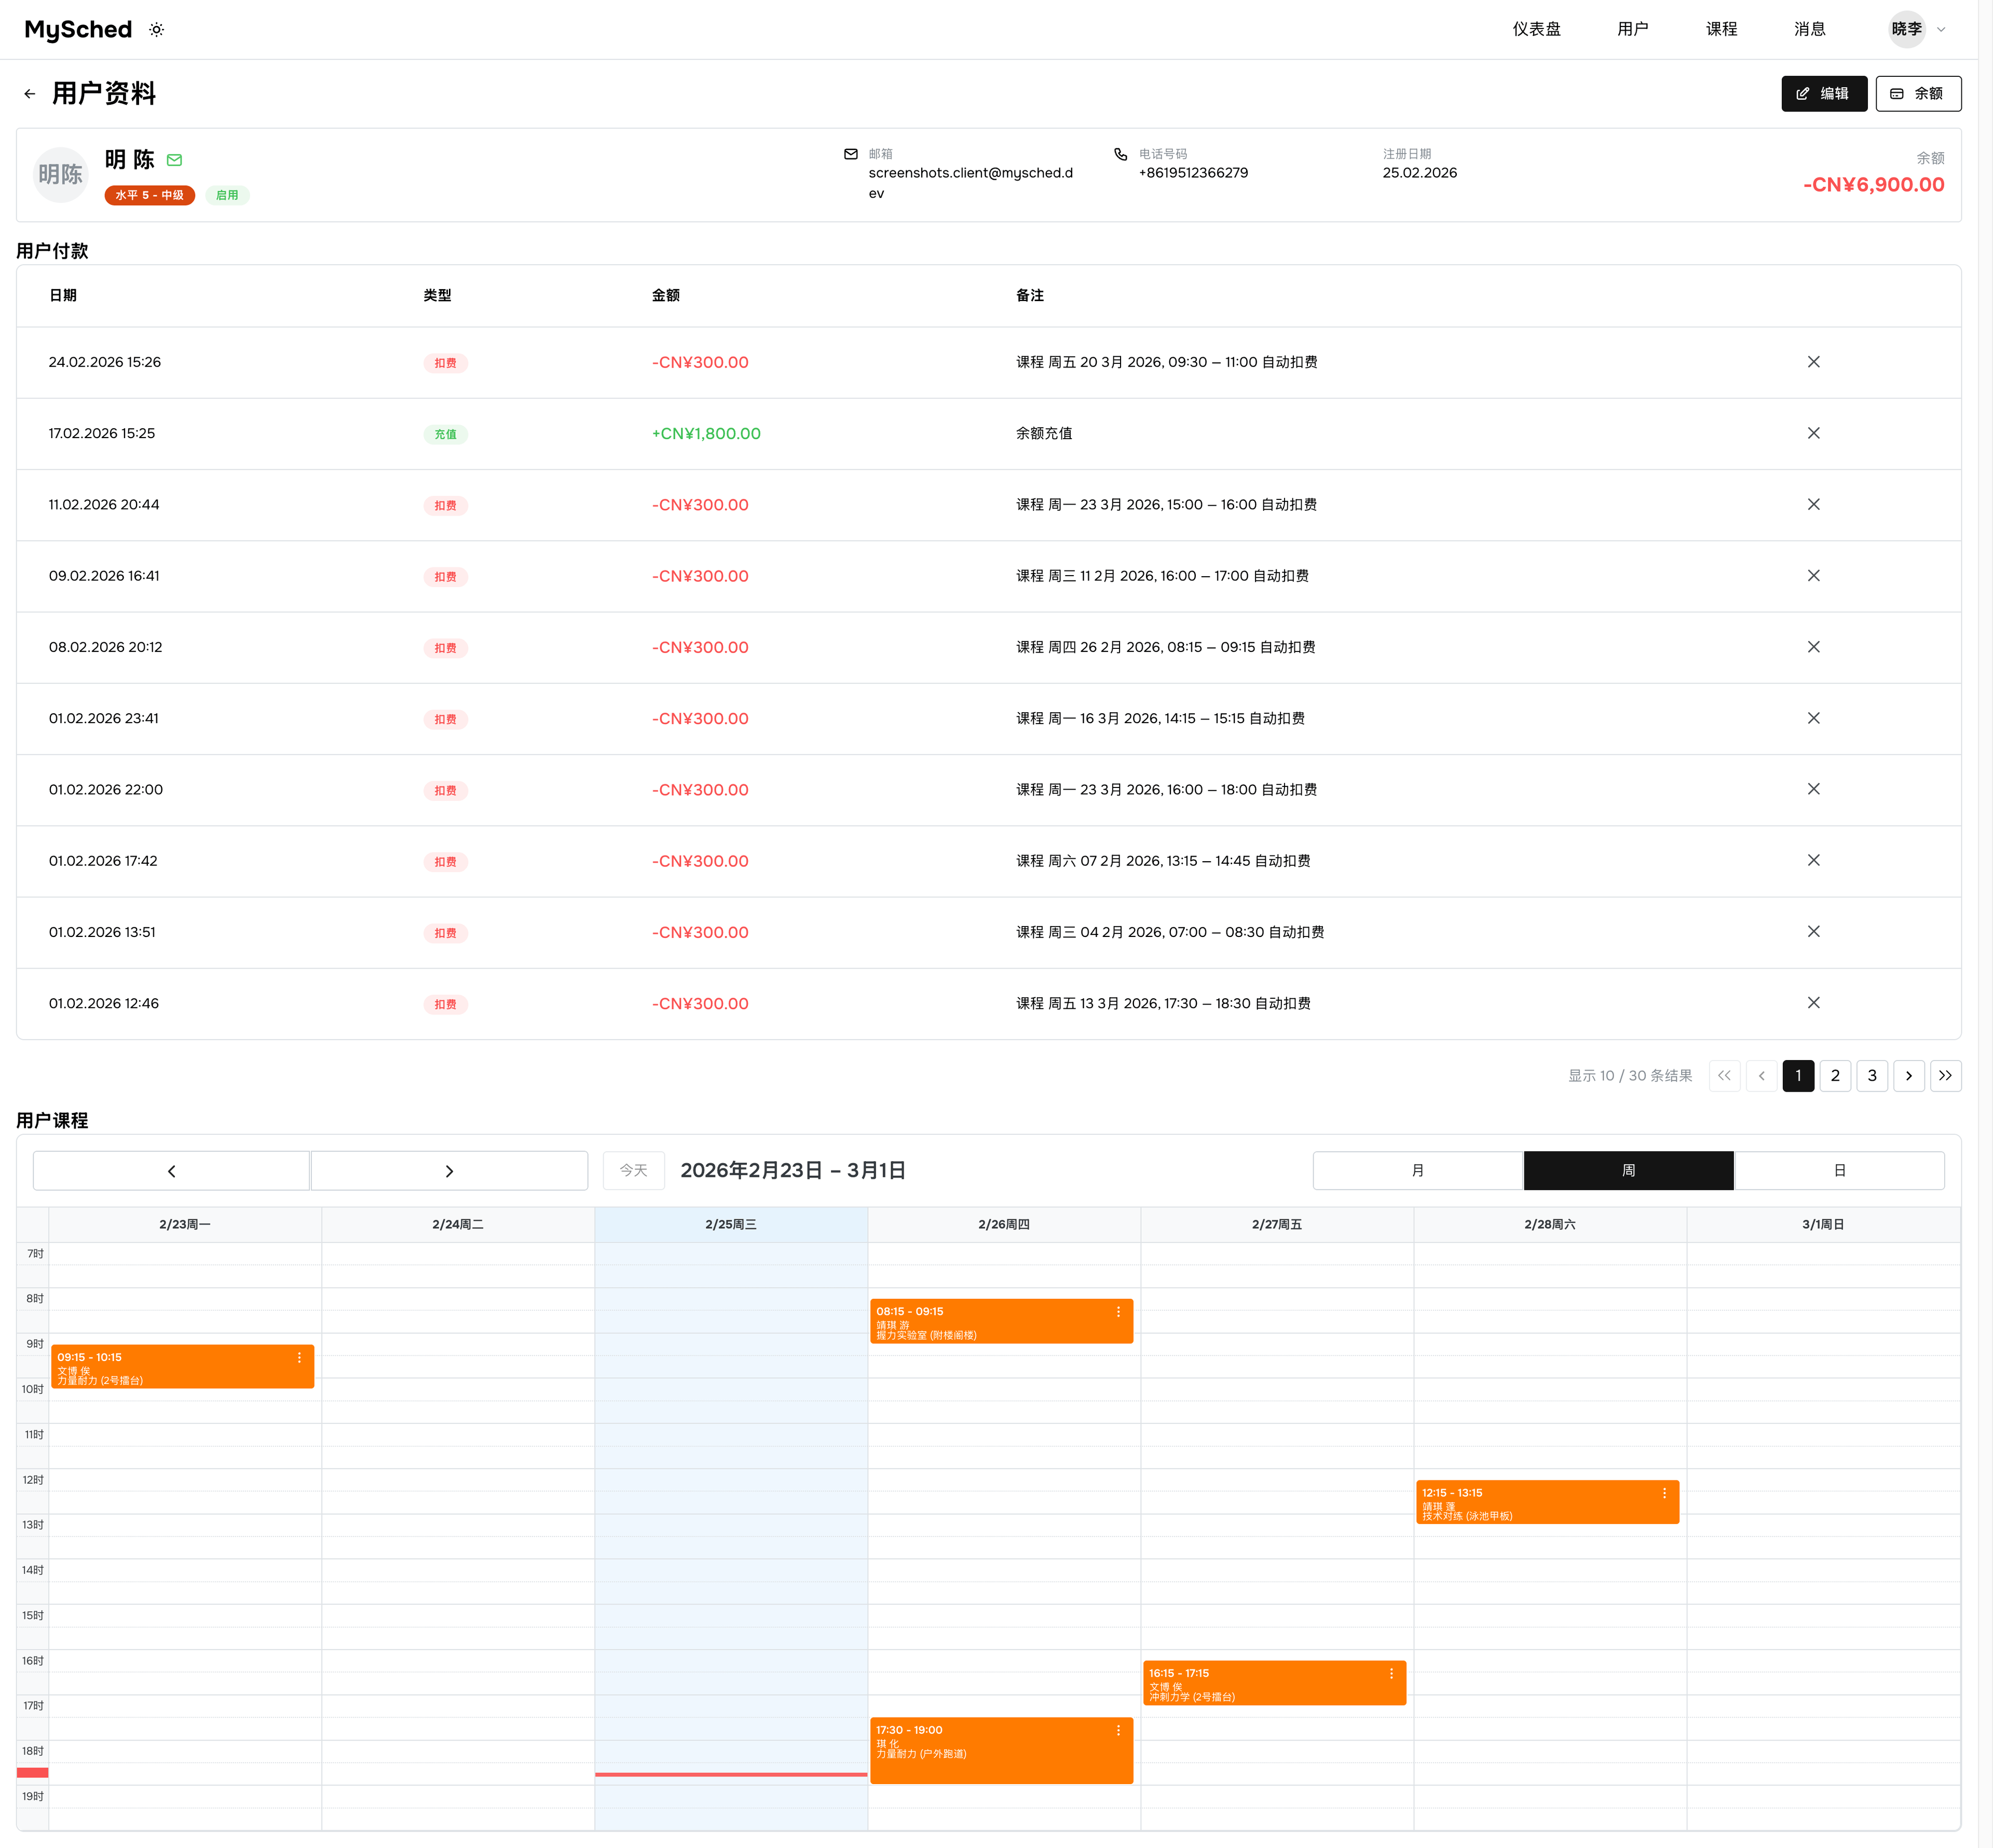This screenshot has width=1993, height=1848.
Task: Open the 消息 navigation item
Action: [x=1809, y=29]
